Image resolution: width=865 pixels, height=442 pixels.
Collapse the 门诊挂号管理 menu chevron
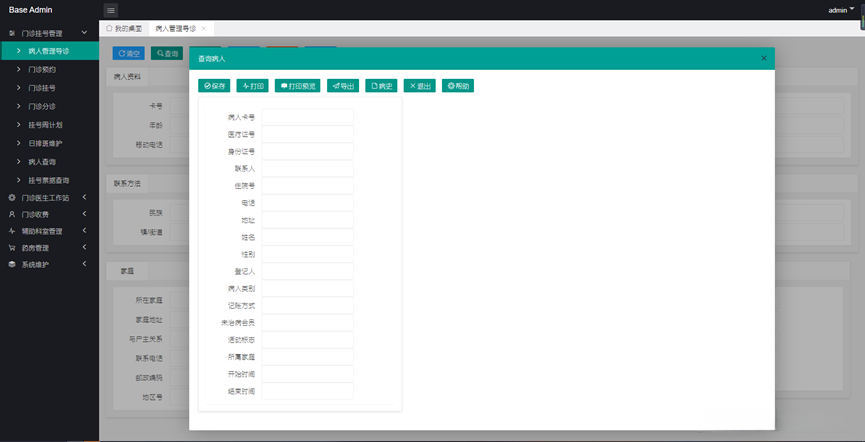84,33
